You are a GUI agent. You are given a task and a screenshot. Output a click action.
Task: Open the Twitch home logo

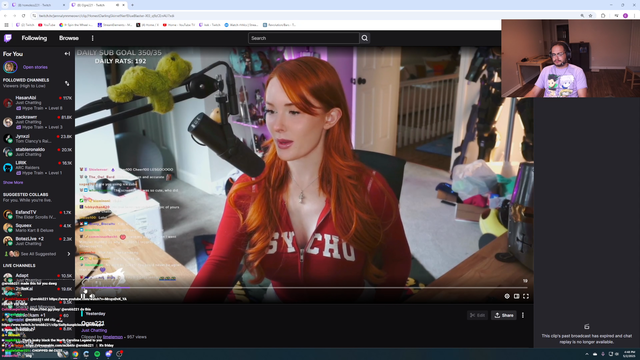coord(8,38)
